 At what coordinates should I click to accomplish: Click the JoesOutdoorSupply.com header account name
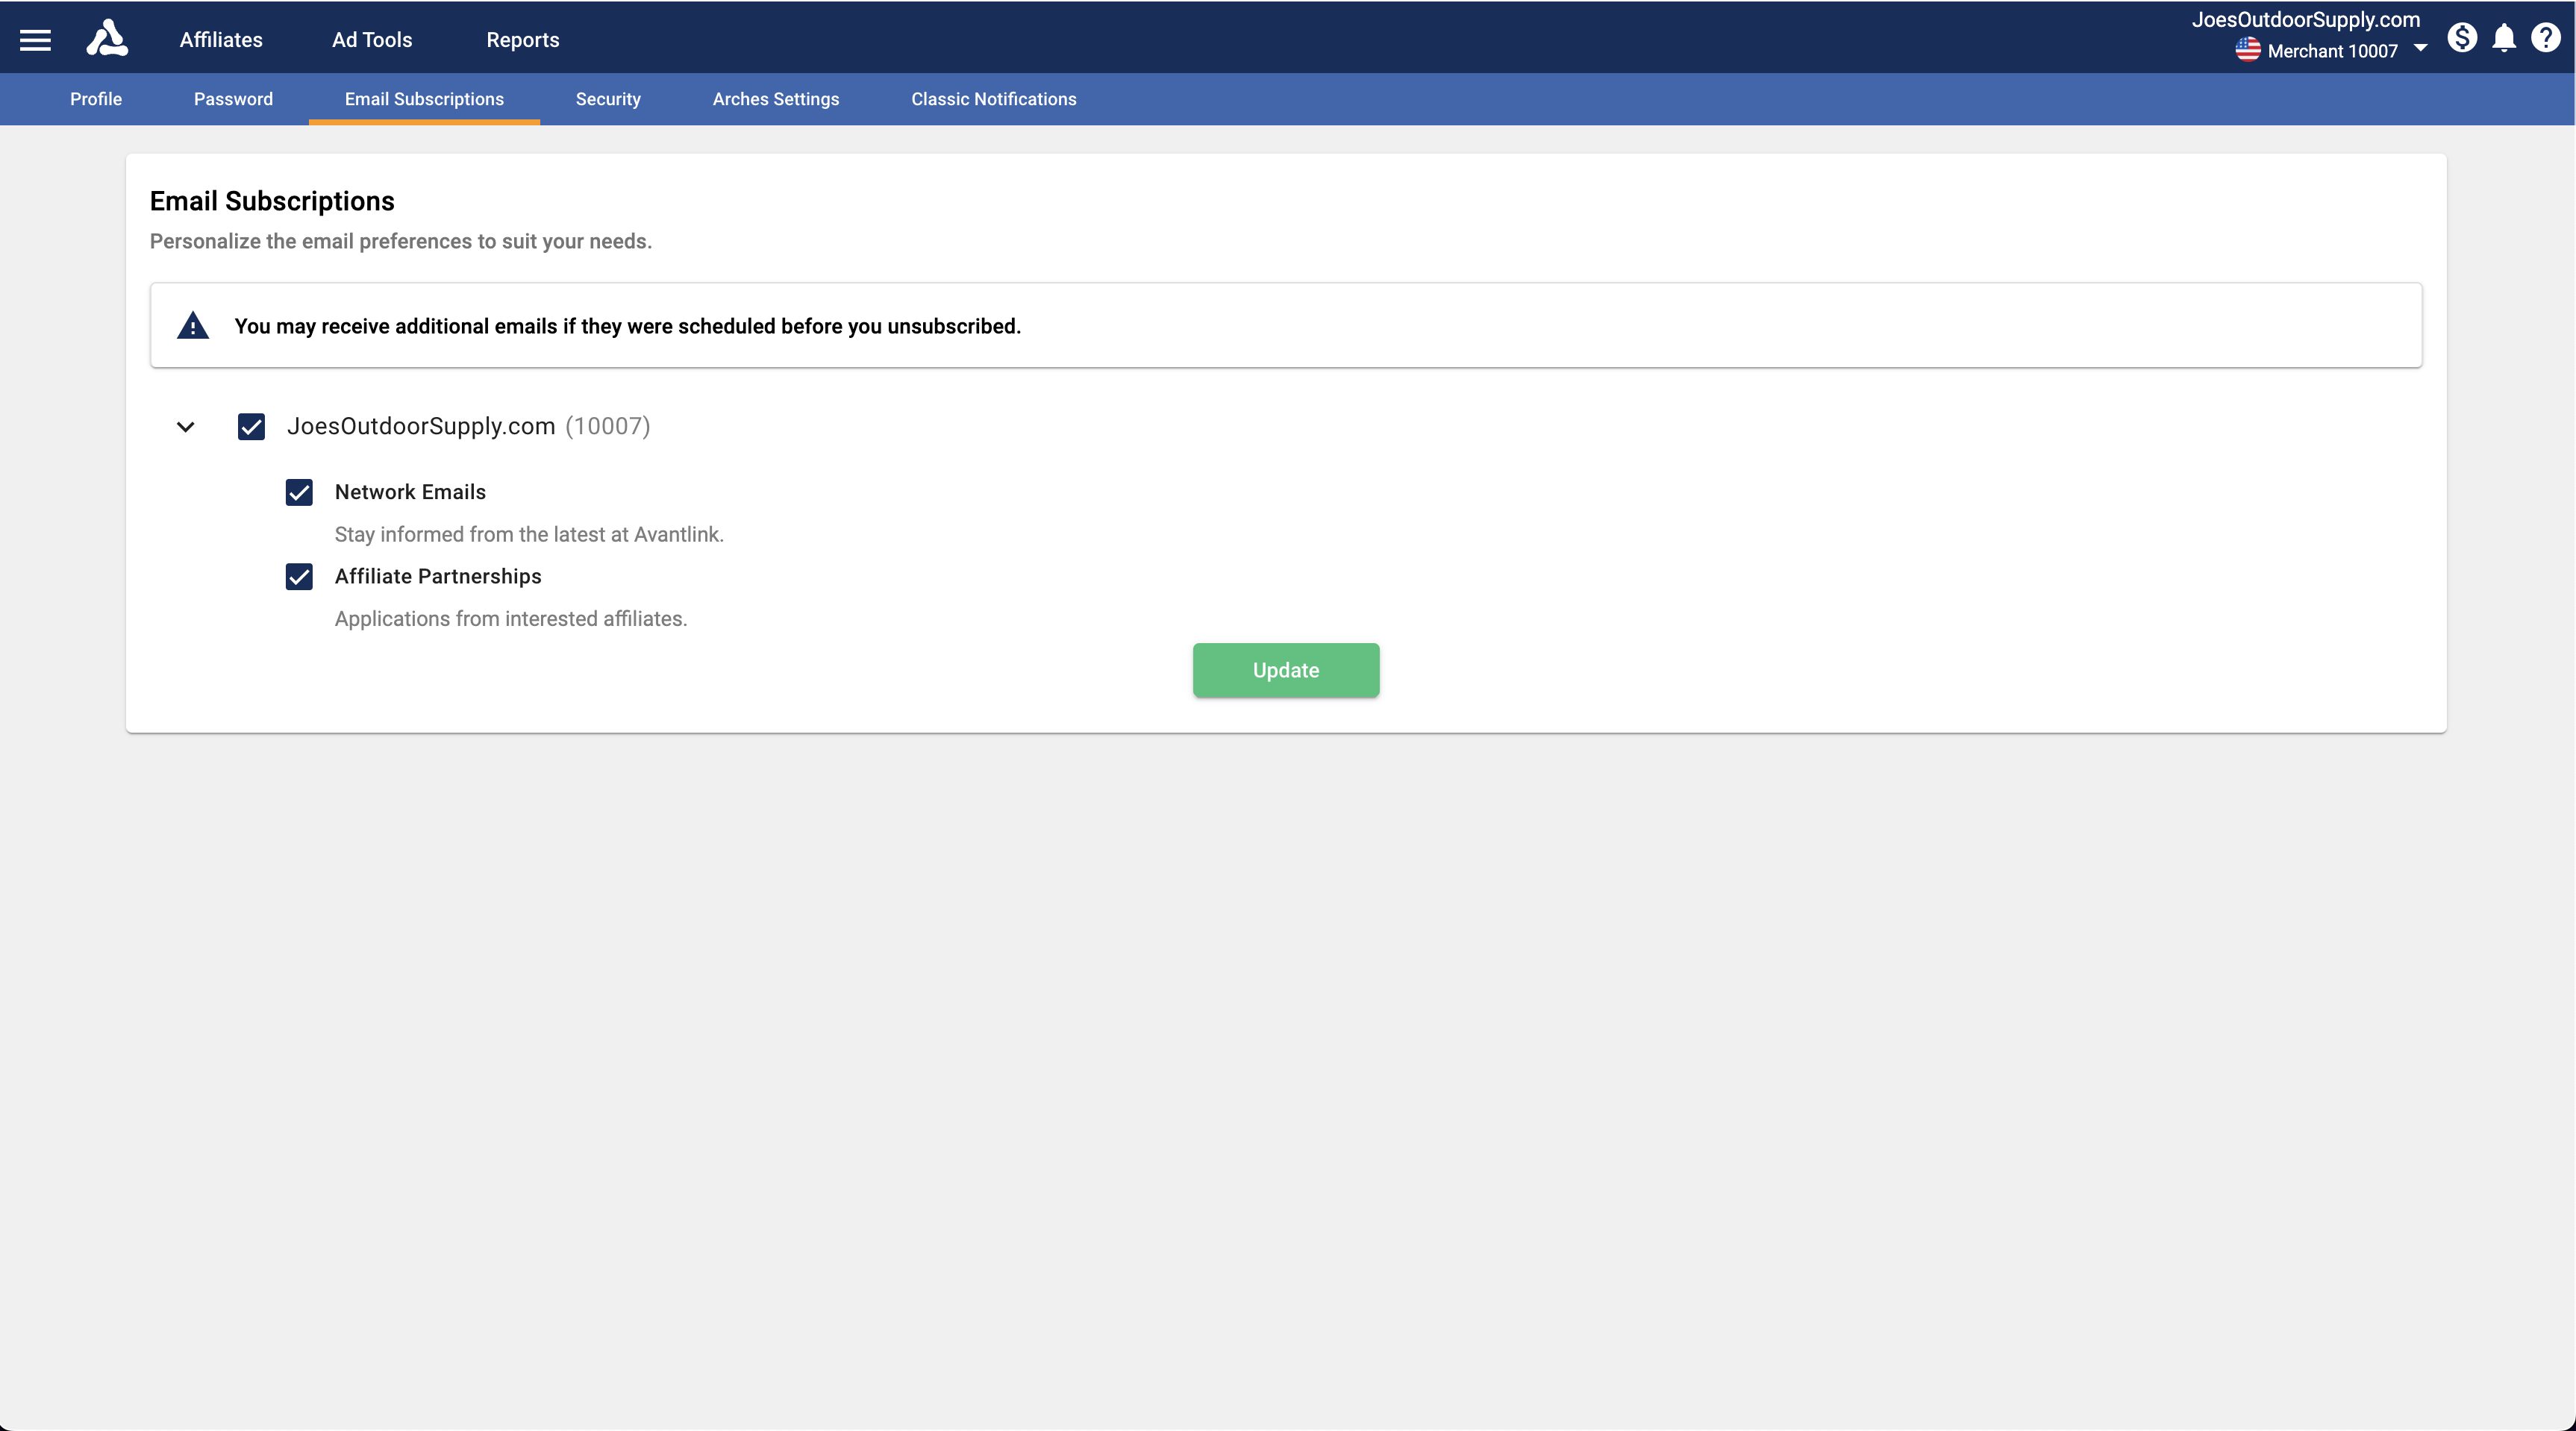pos(2306,19)
